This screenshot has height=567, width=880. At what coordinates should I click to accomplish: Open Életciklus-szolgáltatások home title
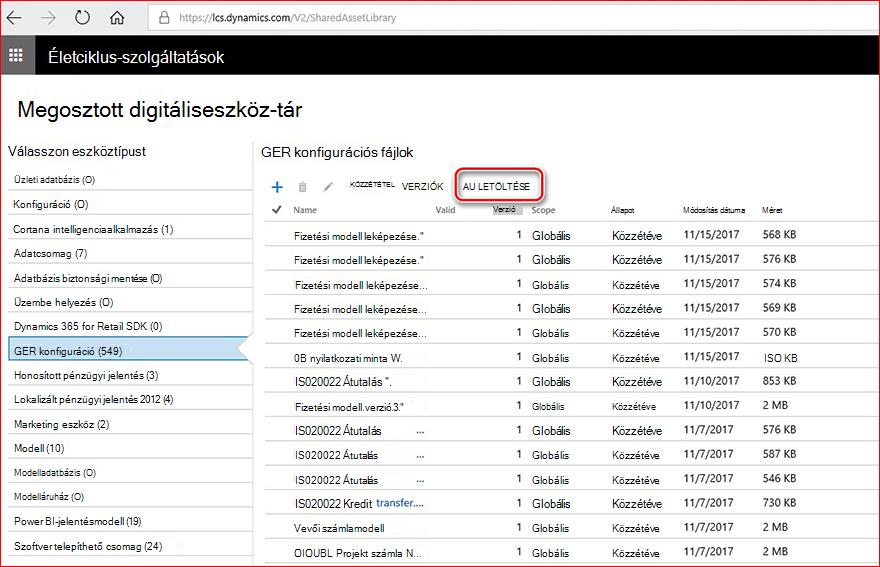click(136, 57)
